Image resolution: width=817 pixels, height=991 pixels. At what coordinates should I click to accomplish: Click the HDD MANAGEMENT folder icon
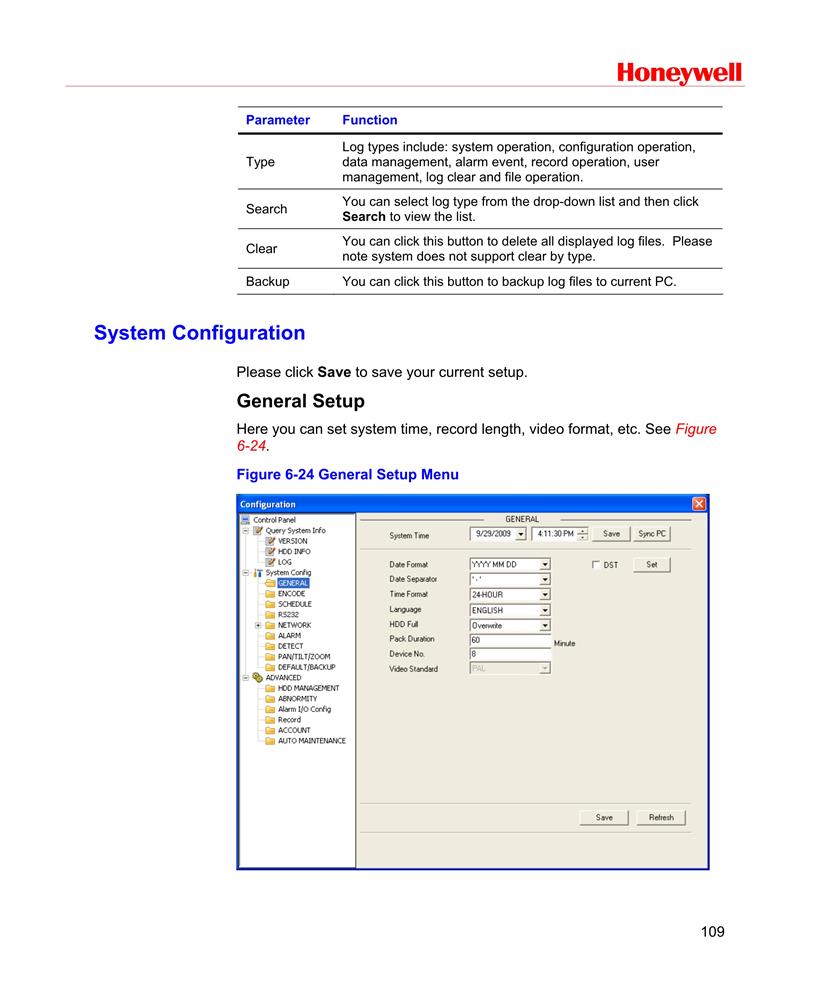tap(270, 688)
